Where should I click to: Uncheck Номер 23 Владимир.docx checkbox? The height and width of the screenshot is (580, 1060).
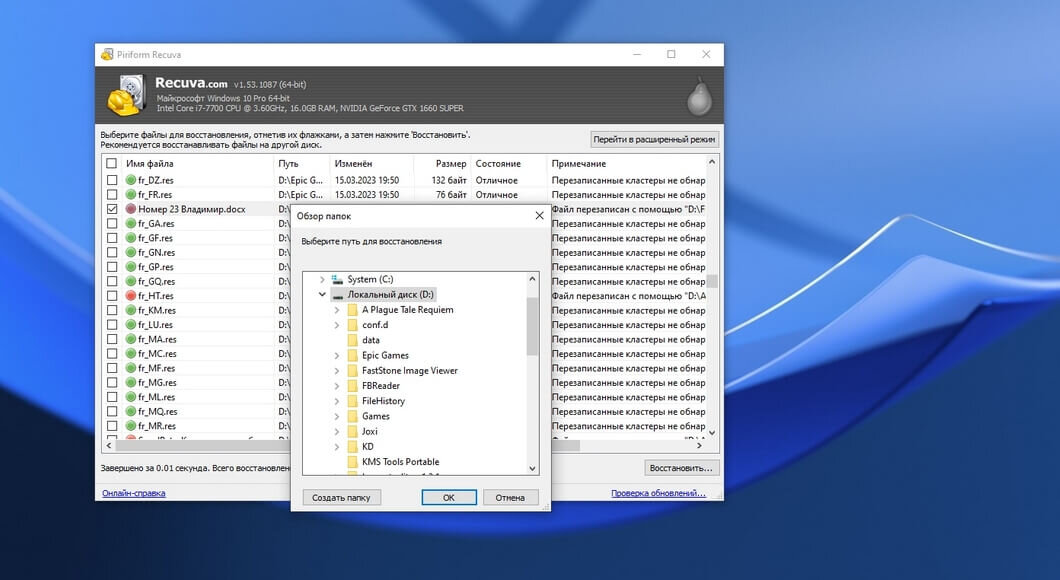pyautogui.click(x=112, y=210)
